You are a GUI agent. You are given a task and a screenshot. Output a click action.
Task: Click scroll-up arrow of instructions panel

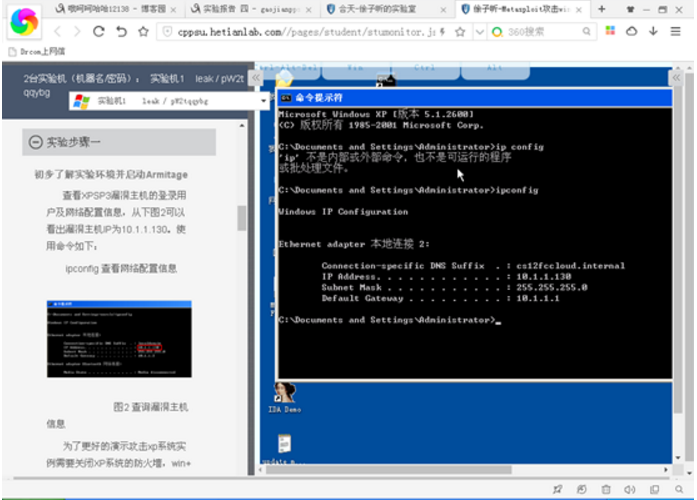click(241, 126)
